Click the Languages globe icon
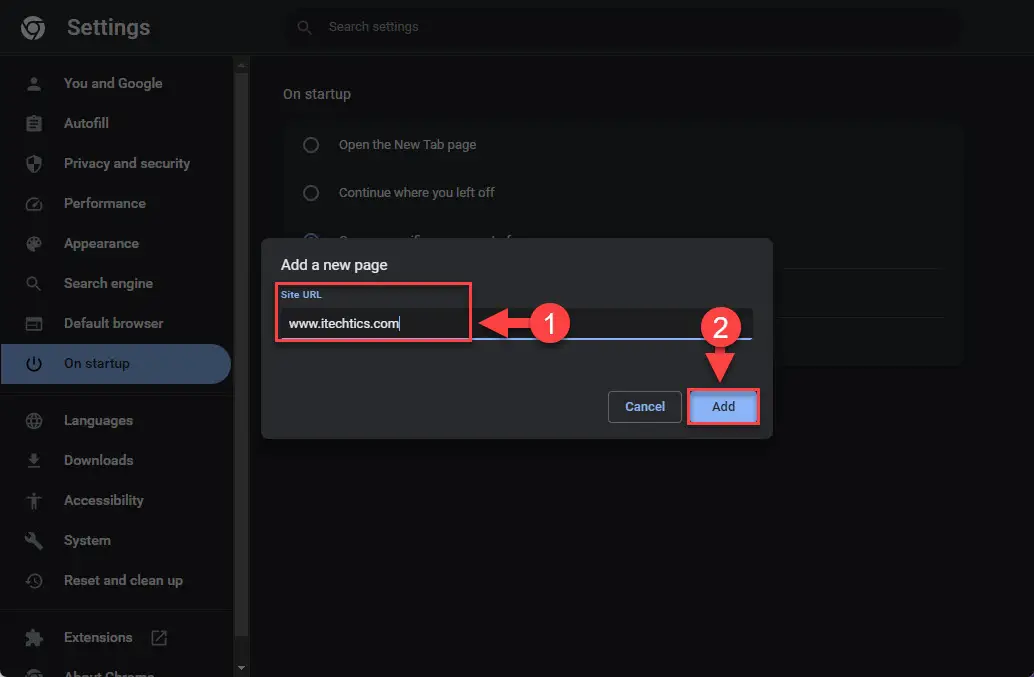1034x677 pixels. tap(34, 421)
